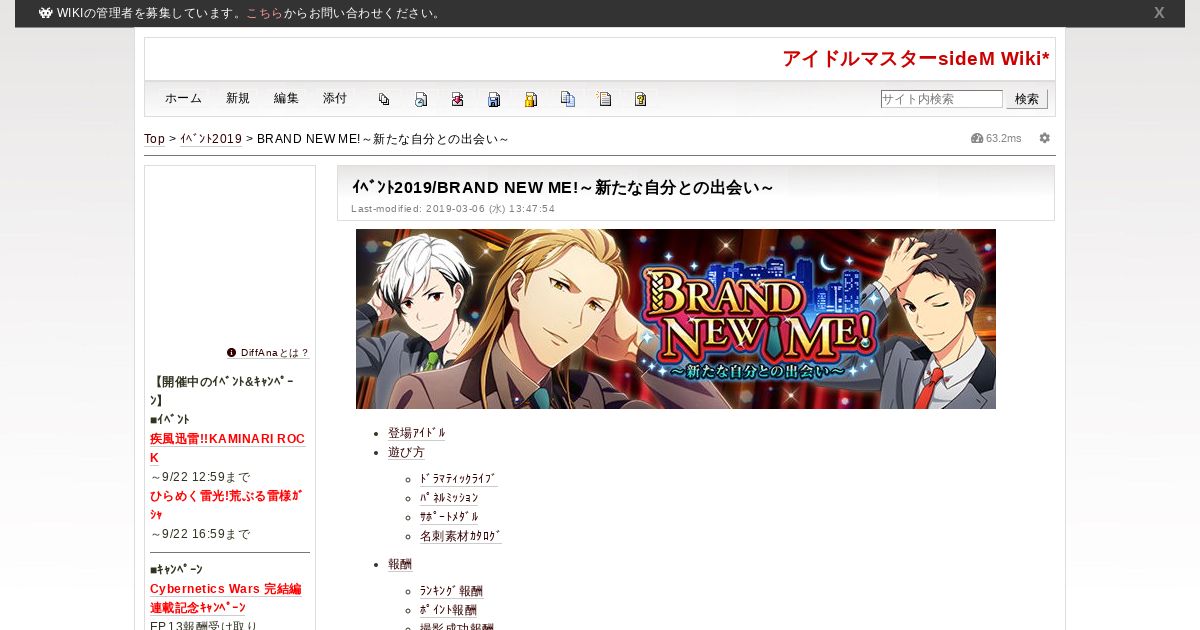Jump to 名刺素材ｶﾀﾛｸﾞ section
Image resolution: width=1200 pixels, height=630 pixels.
[461, 536]
